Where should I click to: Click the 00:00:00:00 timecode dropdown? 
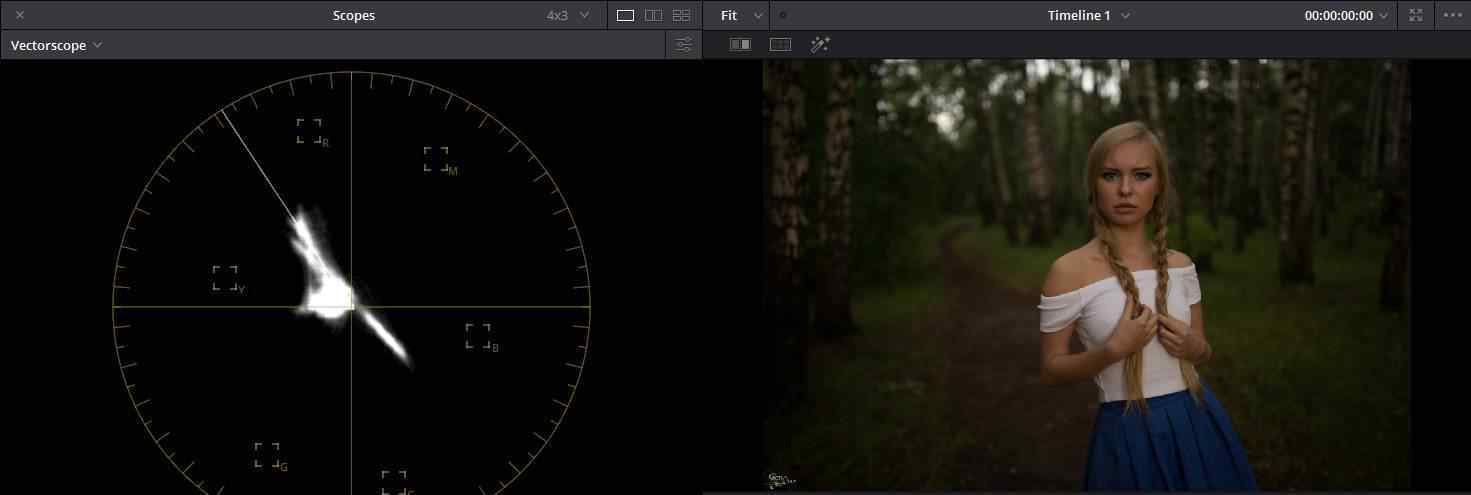[1346, 15]
